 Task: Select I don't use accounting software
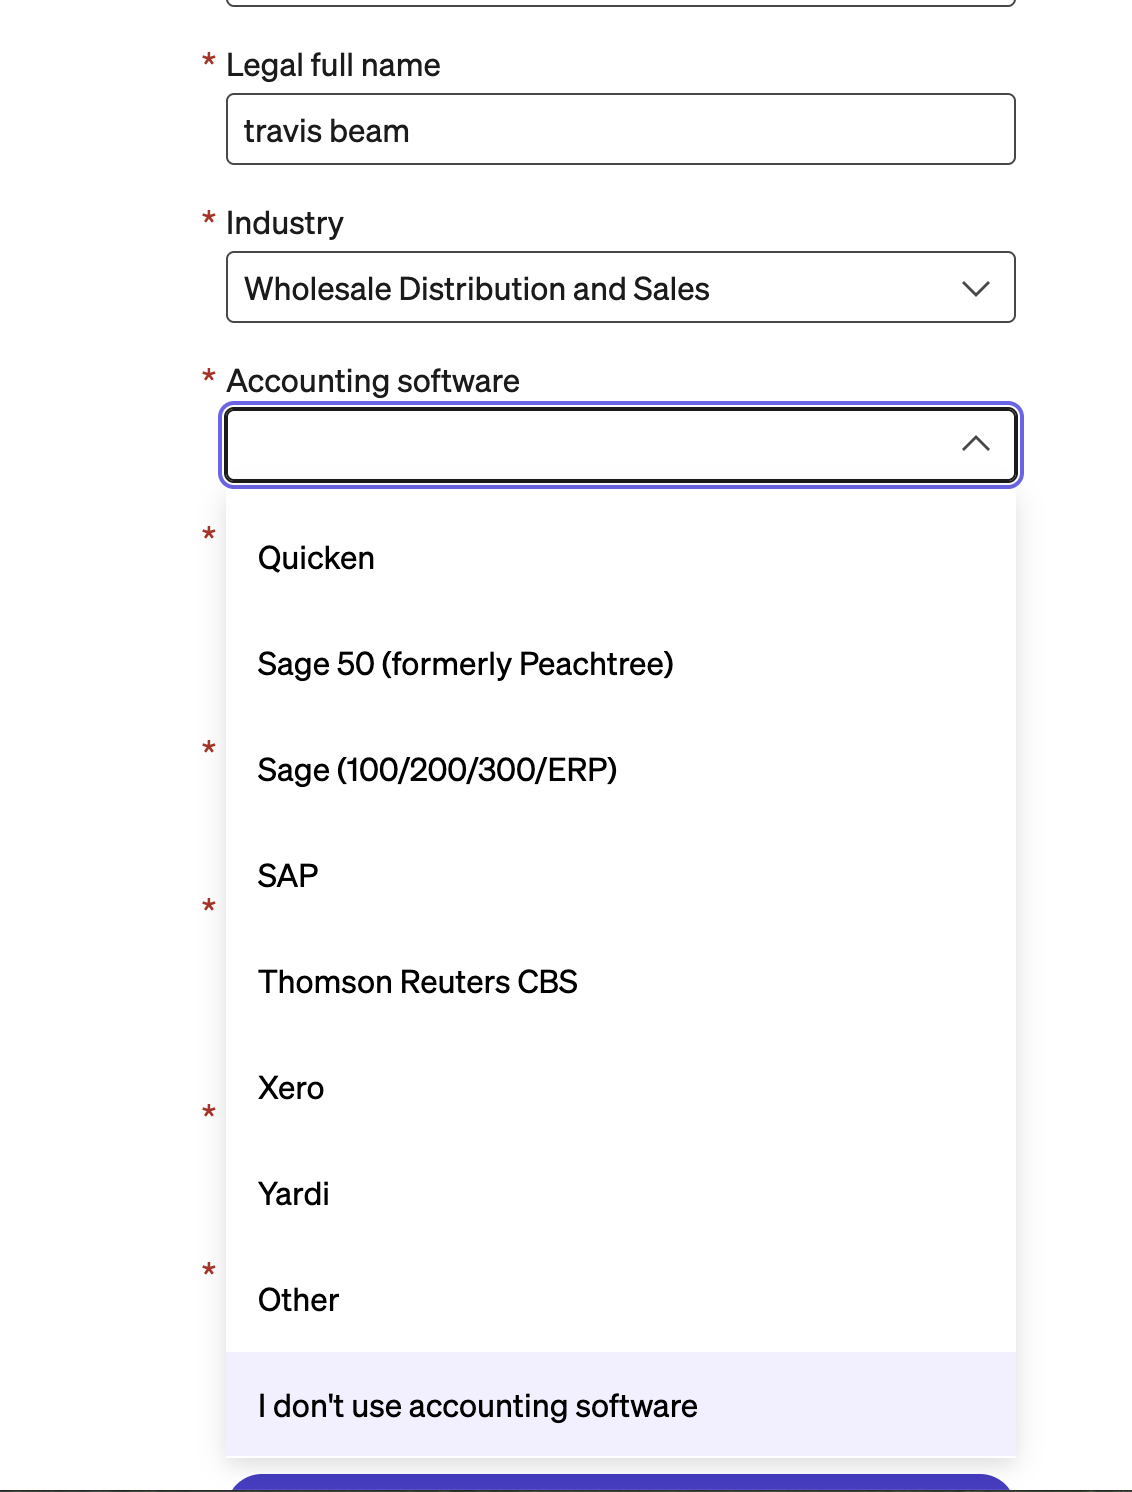[x=621, y=1405]
